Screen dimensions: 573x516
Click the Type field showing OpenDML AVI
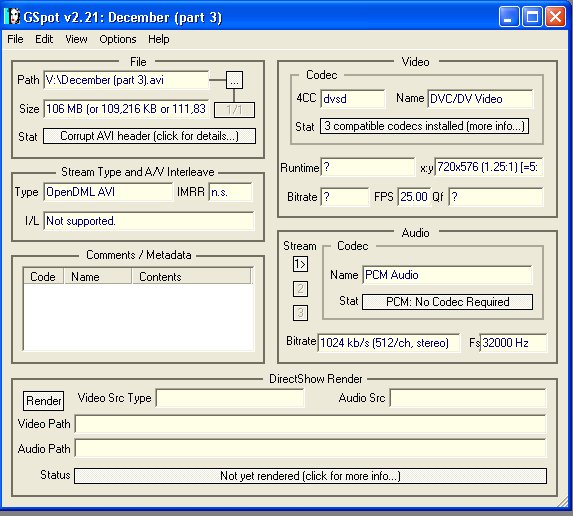pyautogui.click(x=108, y=192)
